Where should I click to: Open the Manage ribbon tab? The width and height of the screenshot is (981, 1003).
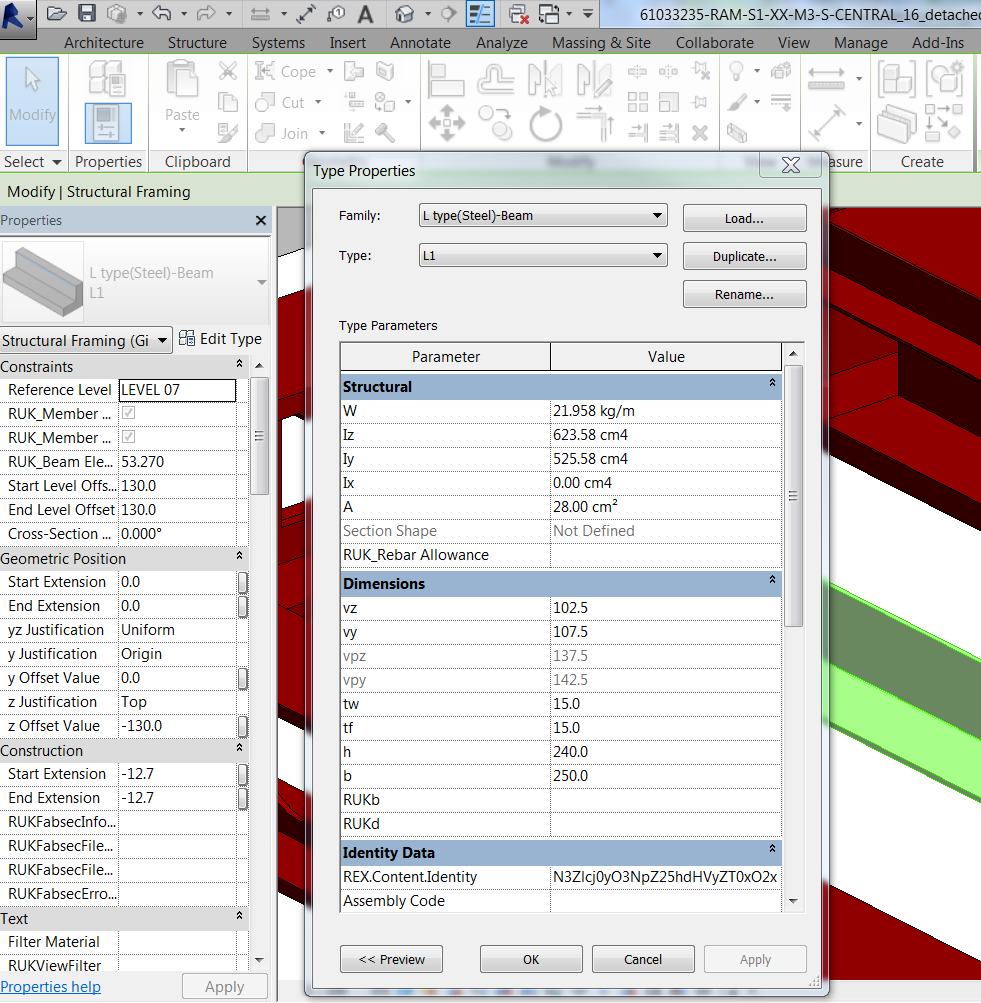[x=860, y=43]
